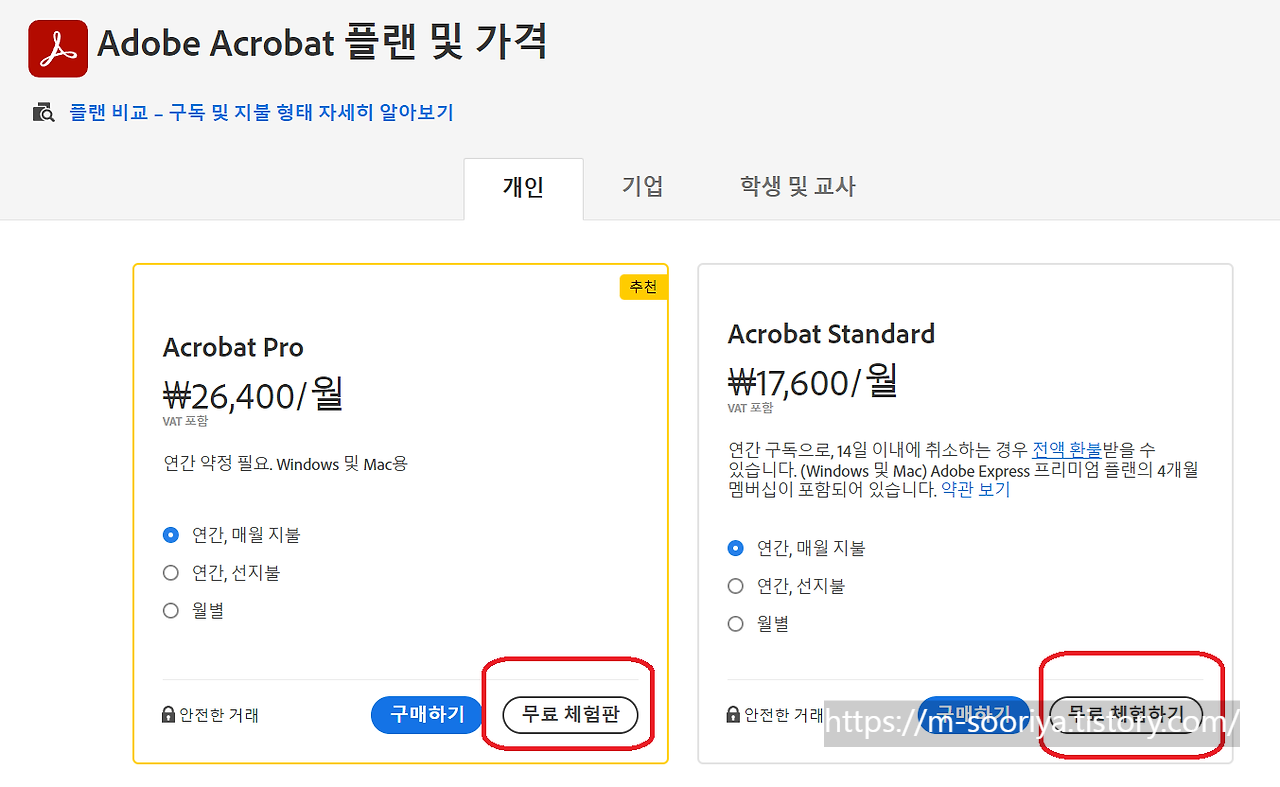Switch to the 개인 tab
Image resolution: width=1280 pixels, height=787 pixels.
tap(523, 188)
